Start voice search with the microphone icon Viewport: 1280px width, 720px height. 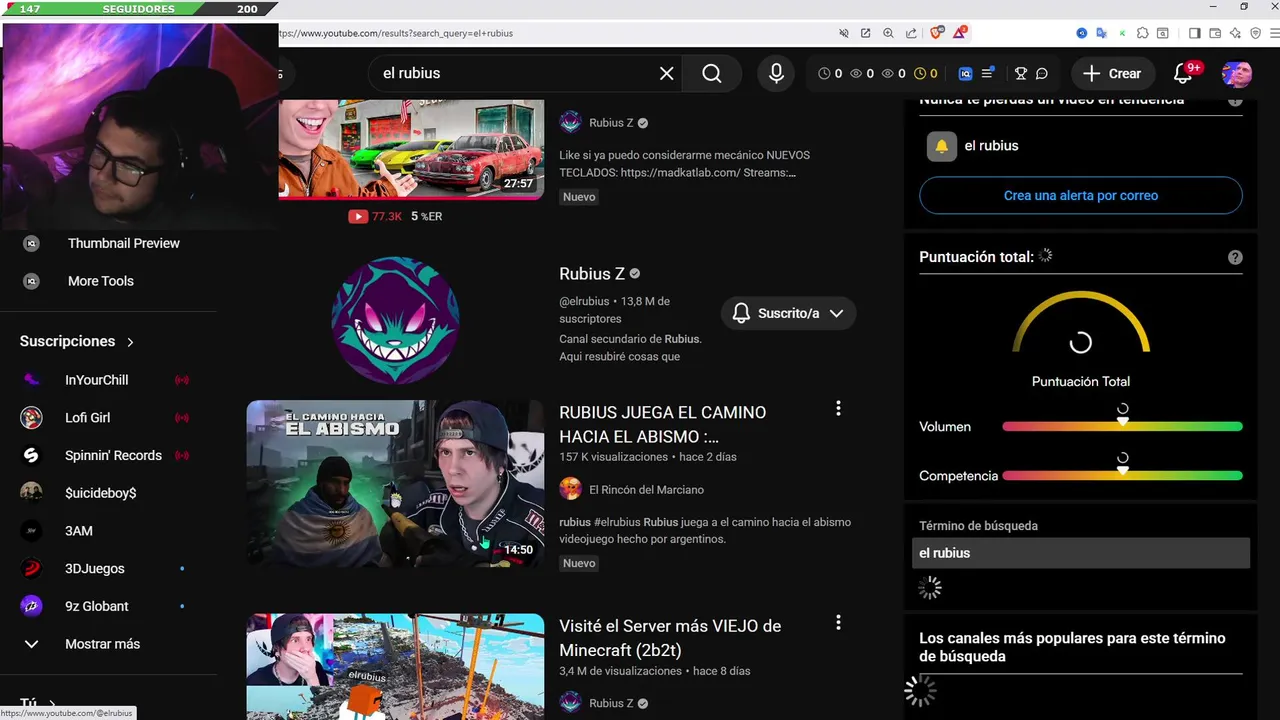click(x=776, y=73)
